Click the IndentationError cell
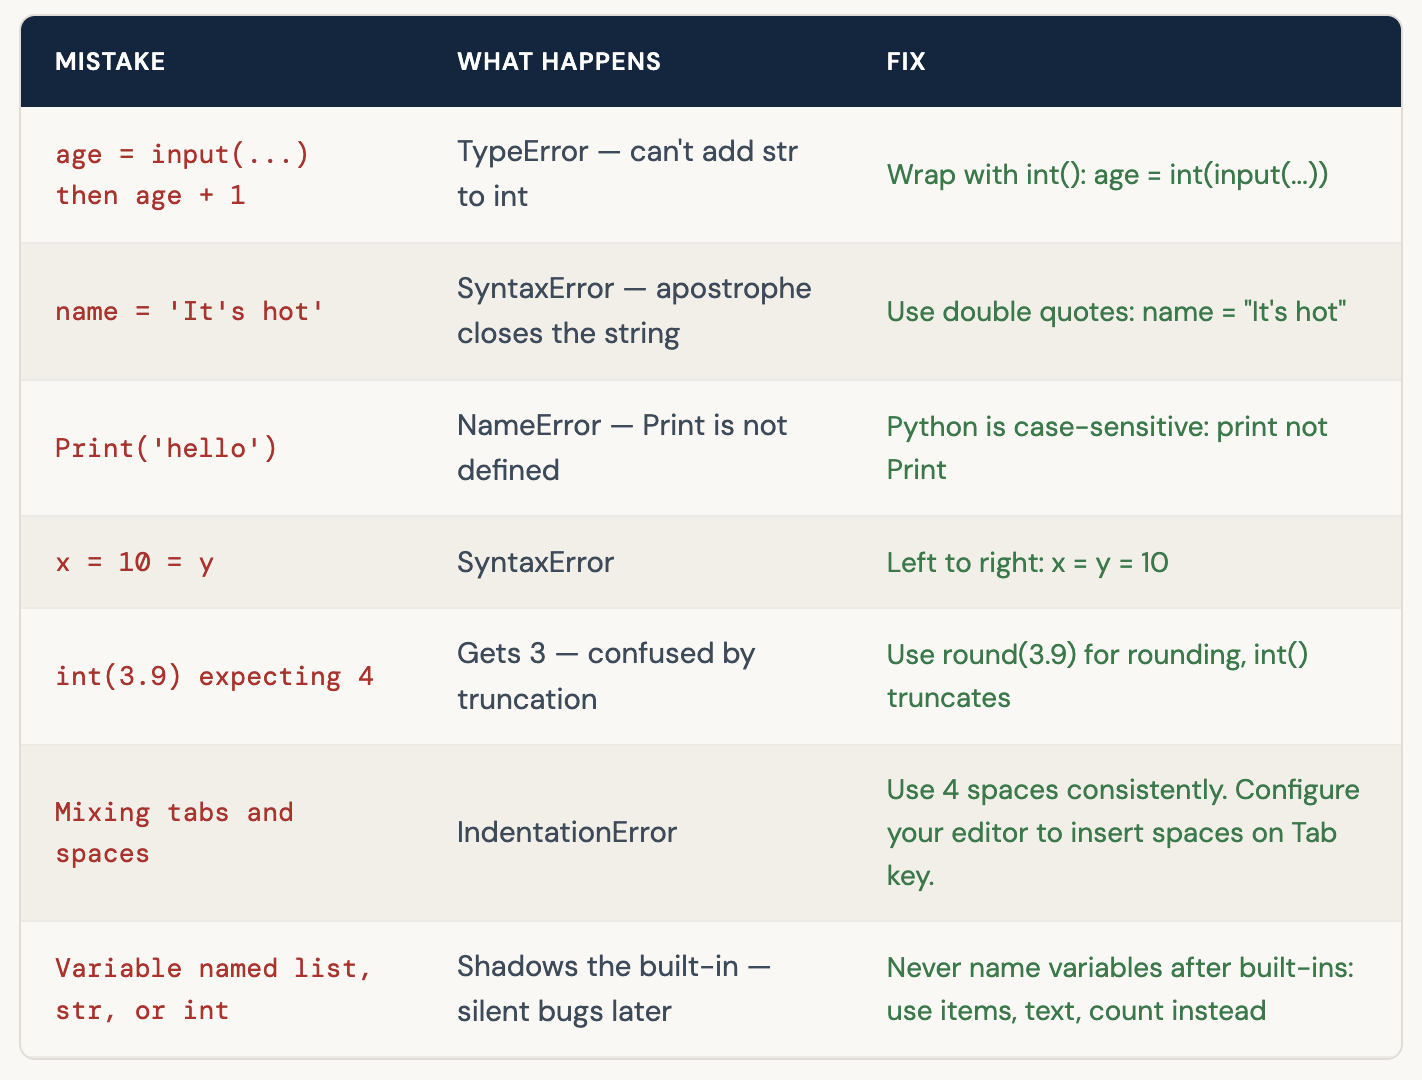Screen dimensions: 1422x1080 coord(567,833)
